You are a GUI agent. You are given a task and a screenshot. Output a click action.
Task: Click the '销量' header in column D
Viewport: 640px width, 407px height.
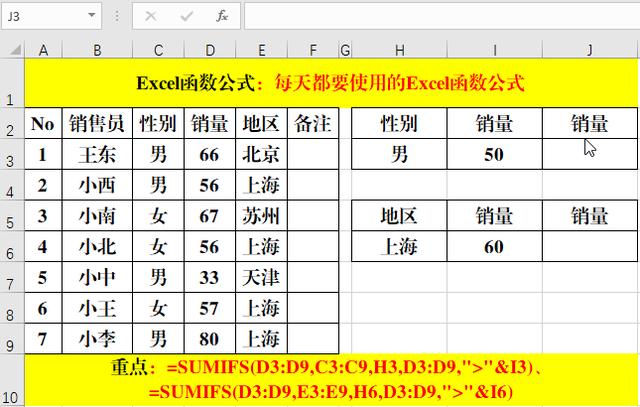pyautogui.click(x=210, y=123)
